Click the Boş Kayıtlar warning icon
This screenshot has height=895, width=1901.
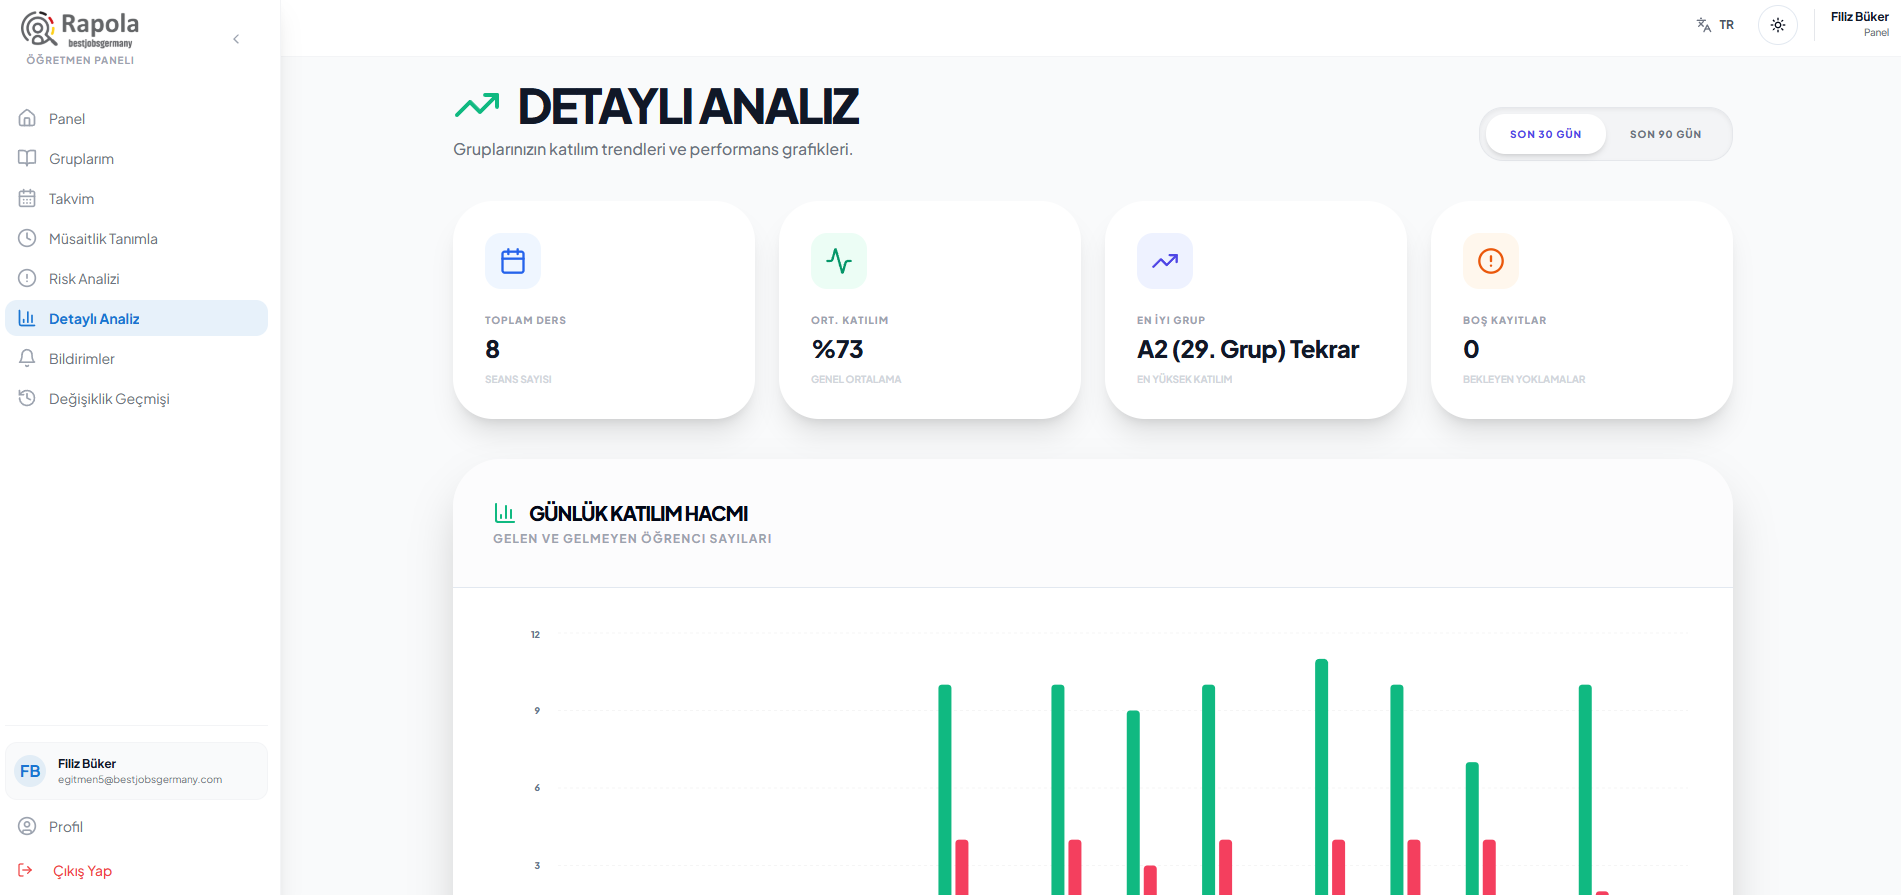pos(1491,261)
